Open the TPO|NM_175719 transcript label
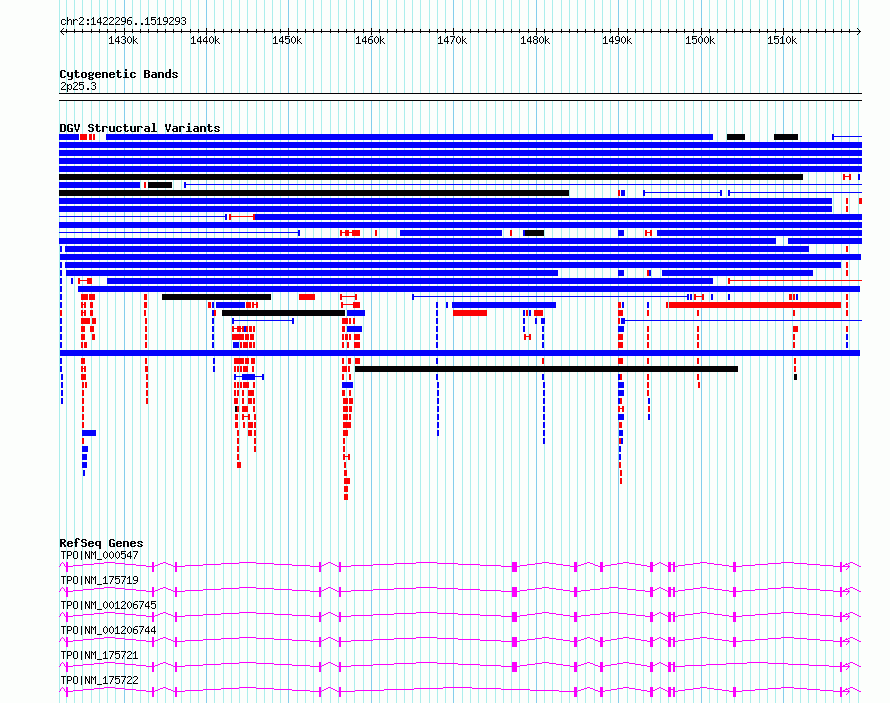This screenshot has height=703, width=890. (99, 580)
